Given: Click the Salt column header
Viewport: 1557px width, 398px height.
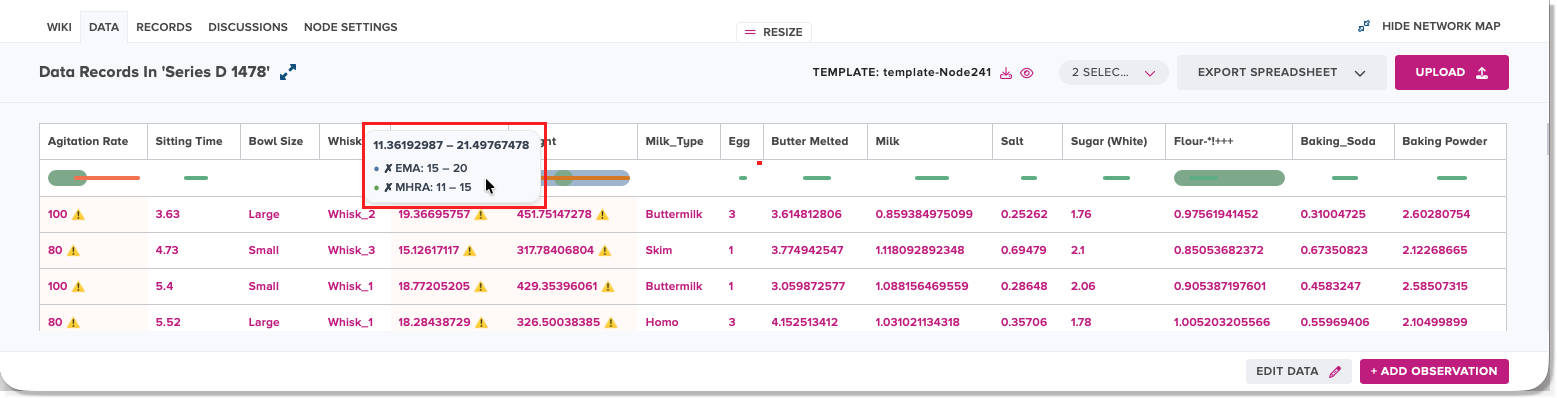Looking at the screenshot, I should tap(1027, 142).
